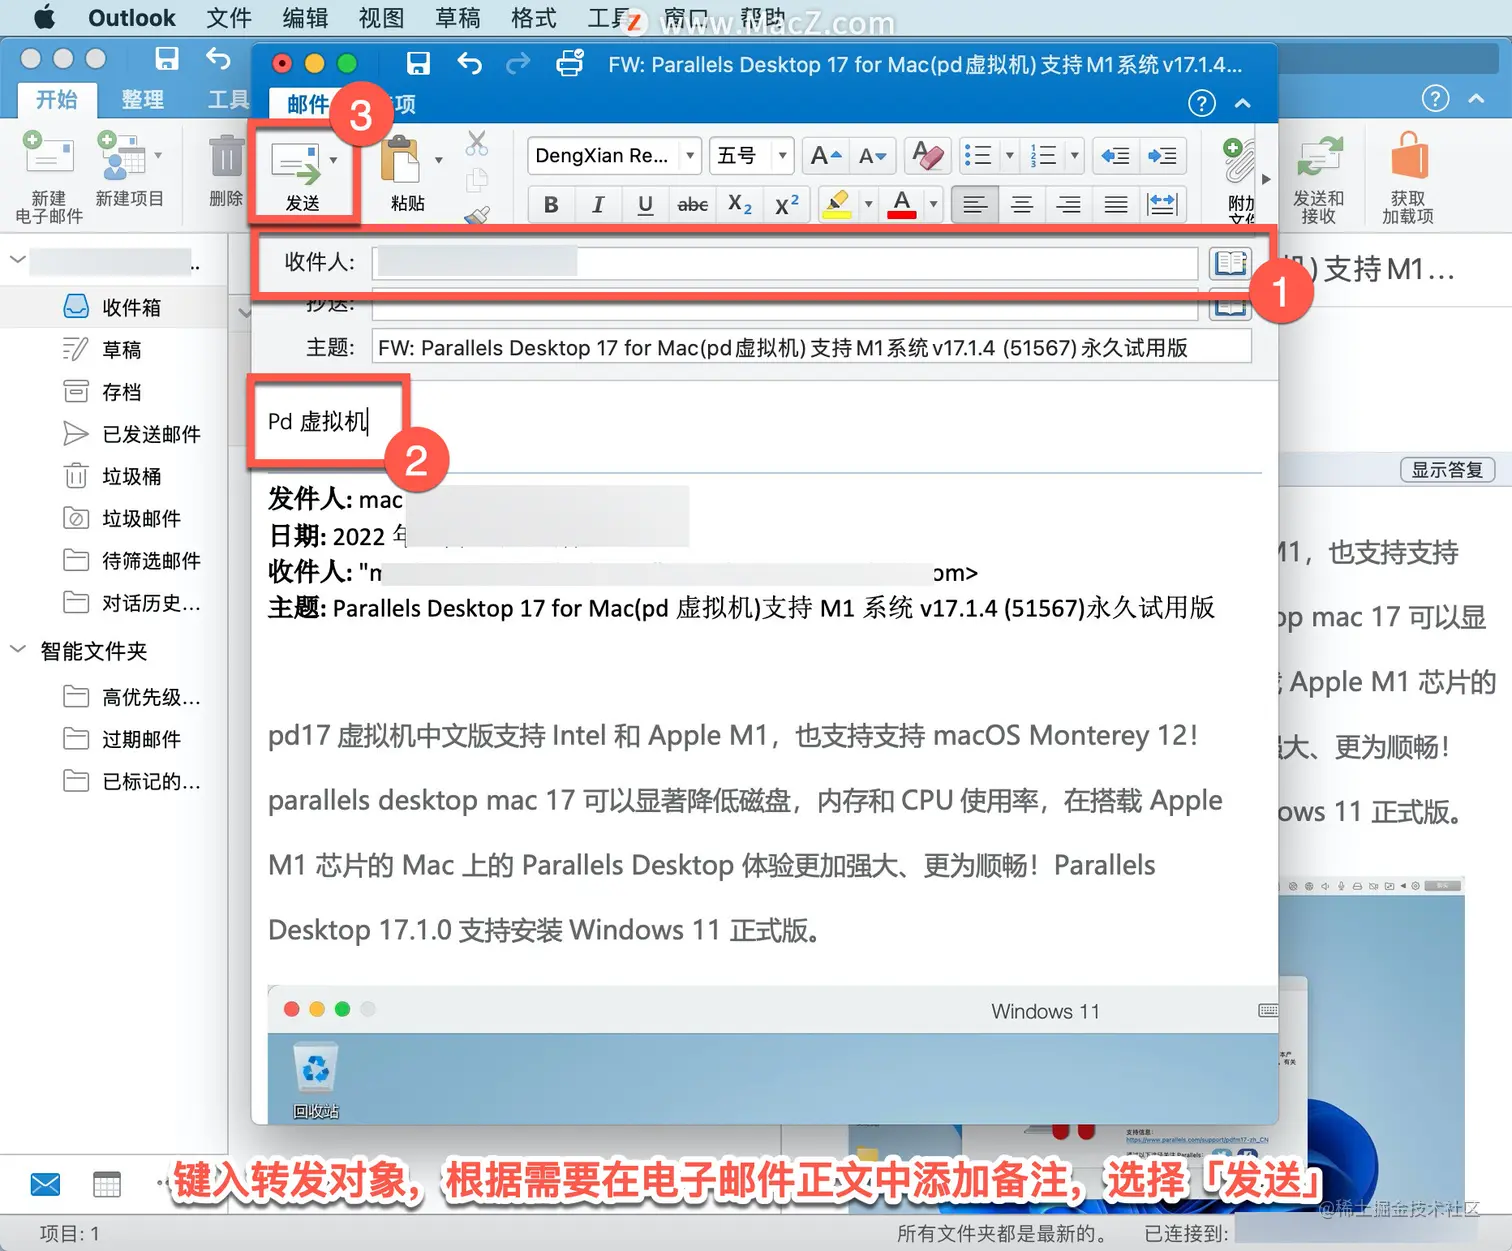
Task: Toggle Subscript formatting
Action: 740,205
